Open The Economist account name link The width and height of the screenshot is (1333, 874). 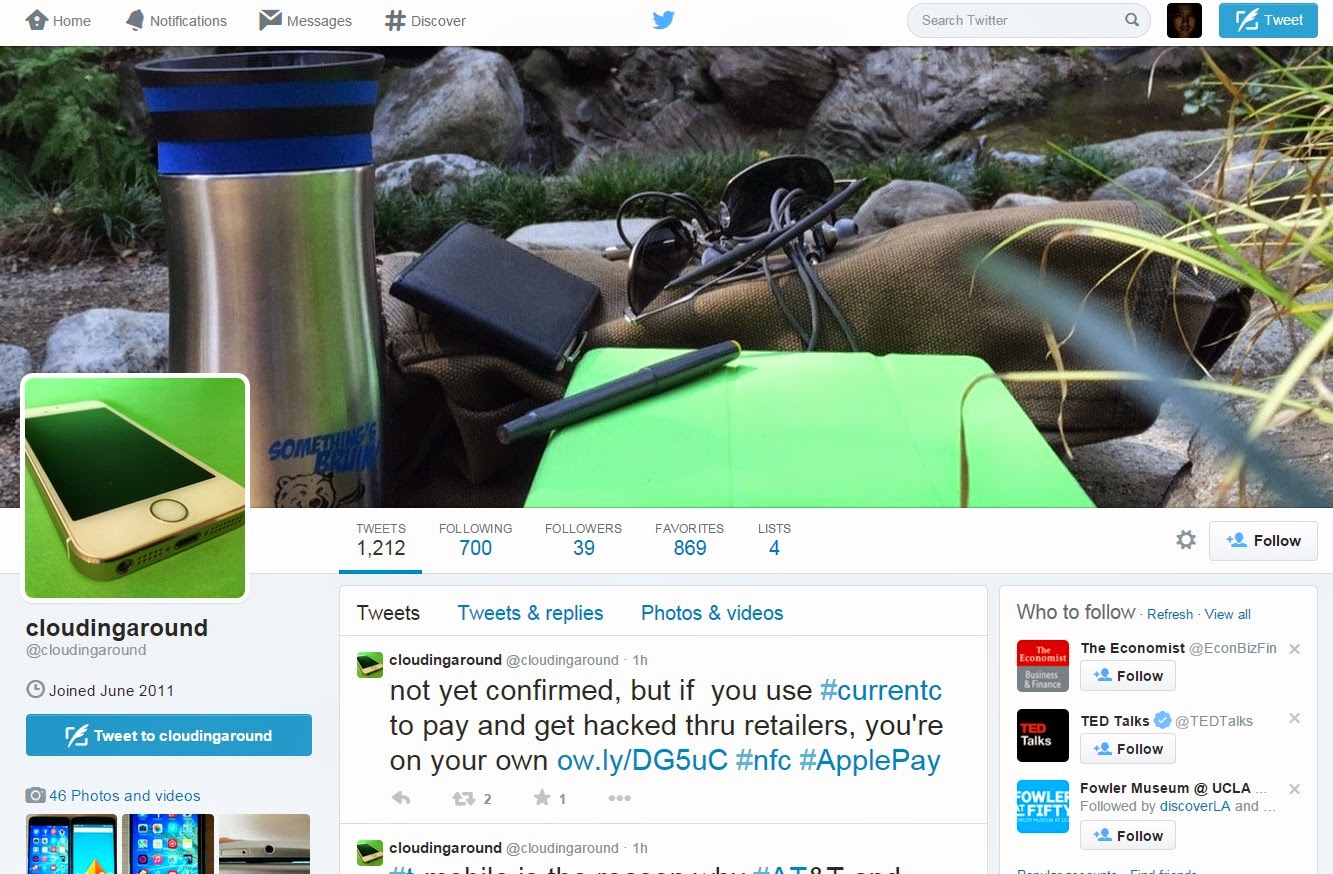coord(1133,648)
